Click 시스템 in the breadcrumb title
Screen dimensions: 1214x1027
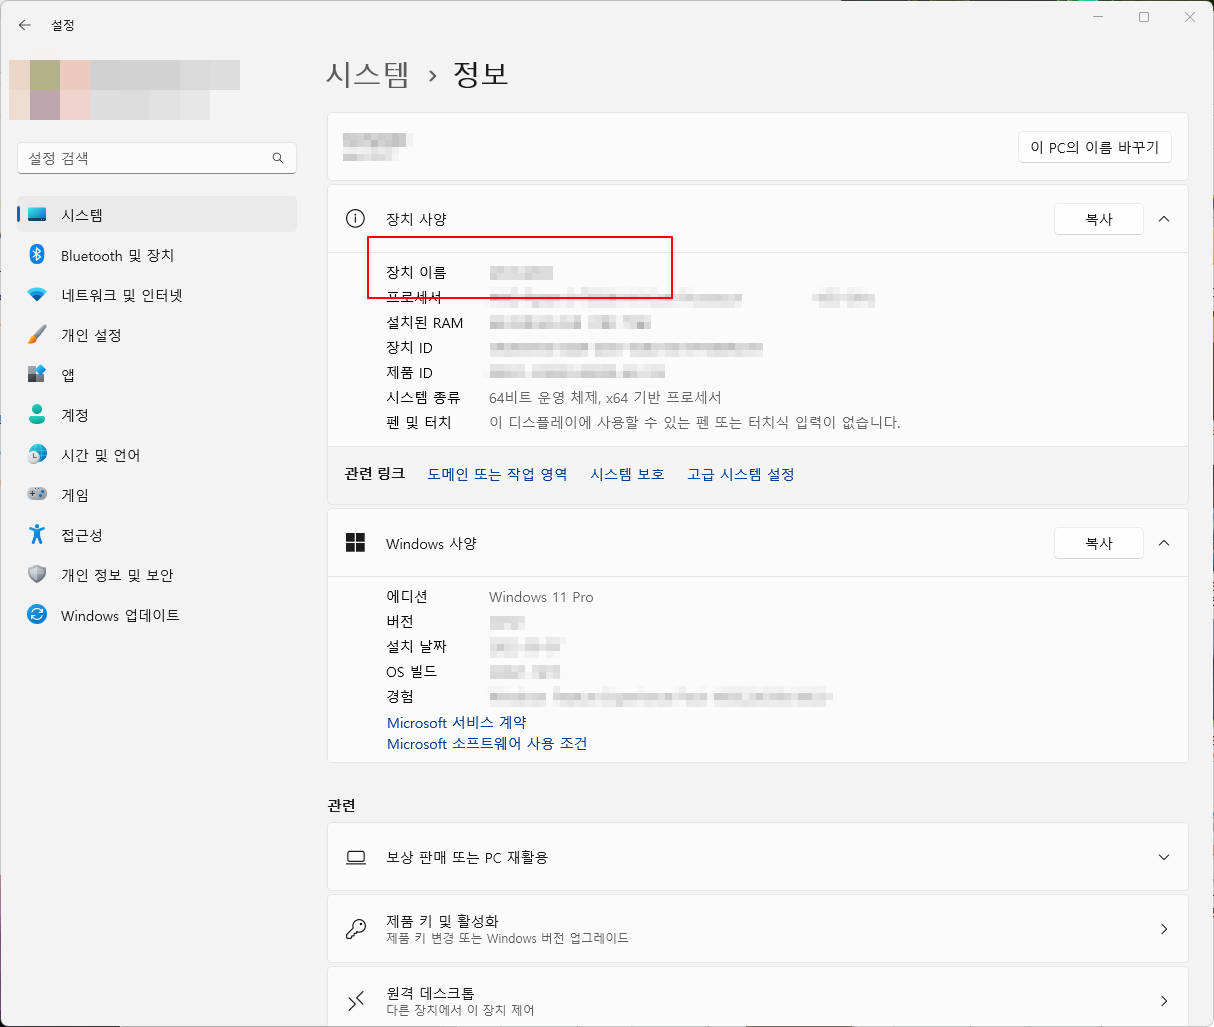click(x=368, y=75)
